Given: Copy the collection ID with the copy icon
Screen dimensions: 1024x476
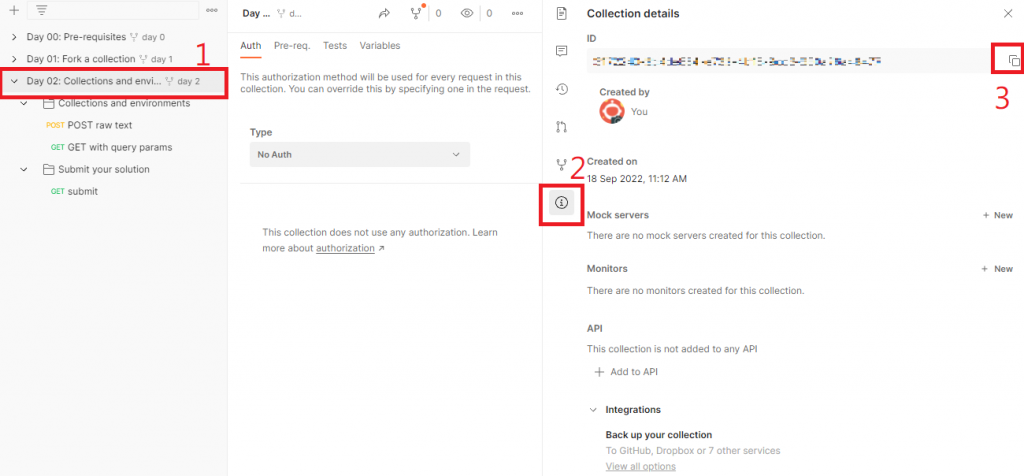Looking at the screenshot, I should (1014, 61).
